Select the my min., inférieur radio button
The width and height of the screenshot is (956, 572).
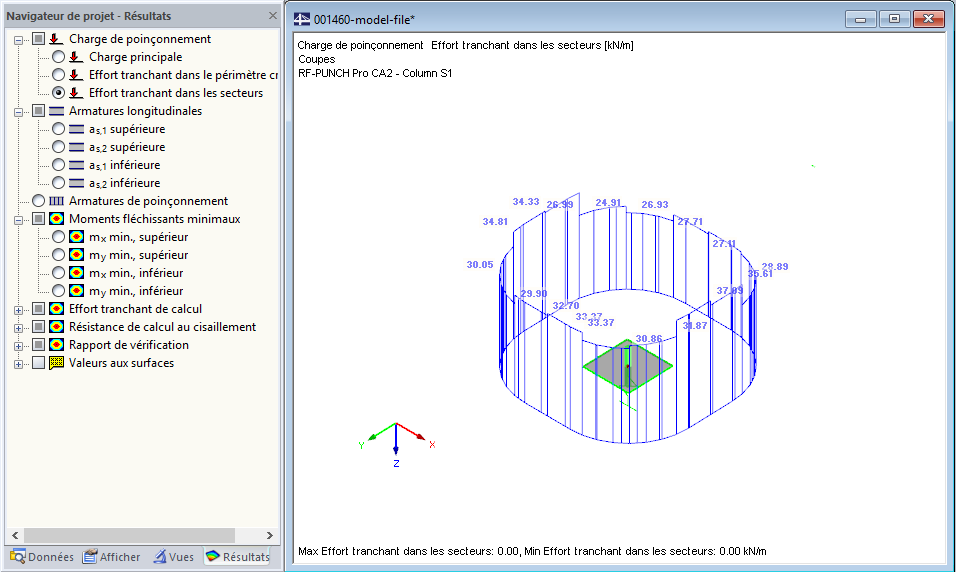point(58,291)
